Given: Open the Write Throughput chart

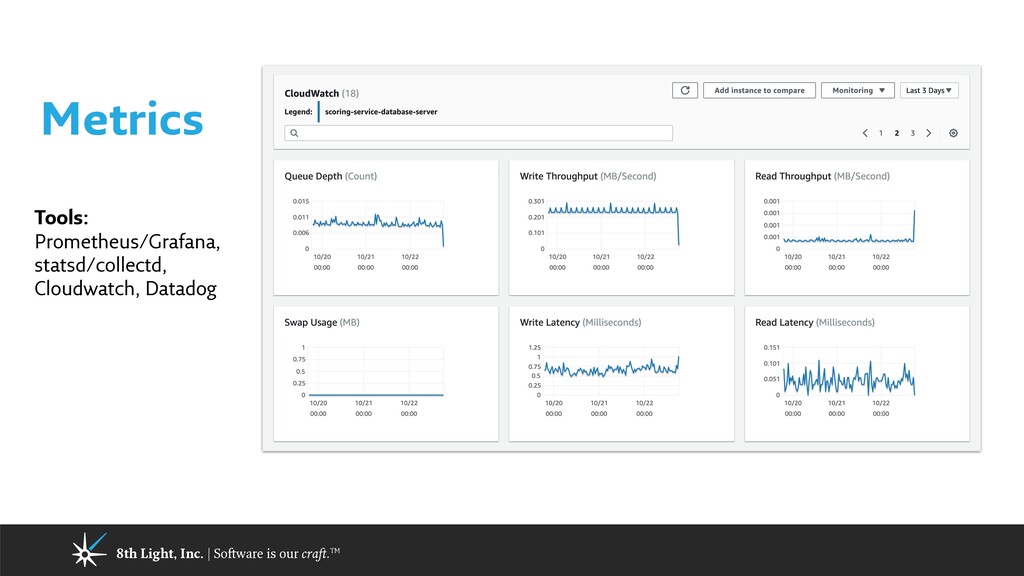Looking at the screenshot, I should [x=621, y=227].
